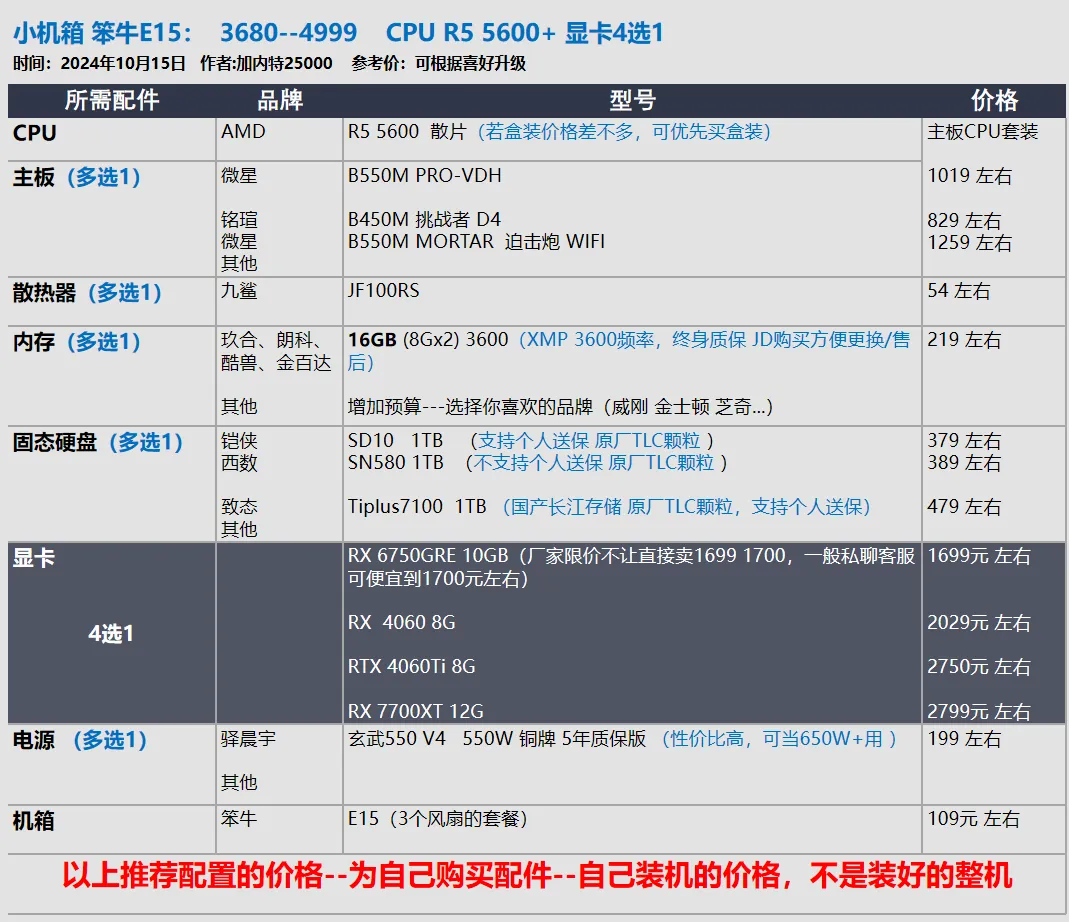This screenshot has height=922, width=1069.
Task: Click the RX 4060 8G GPU entry
Action: click(x=402, y=623)
